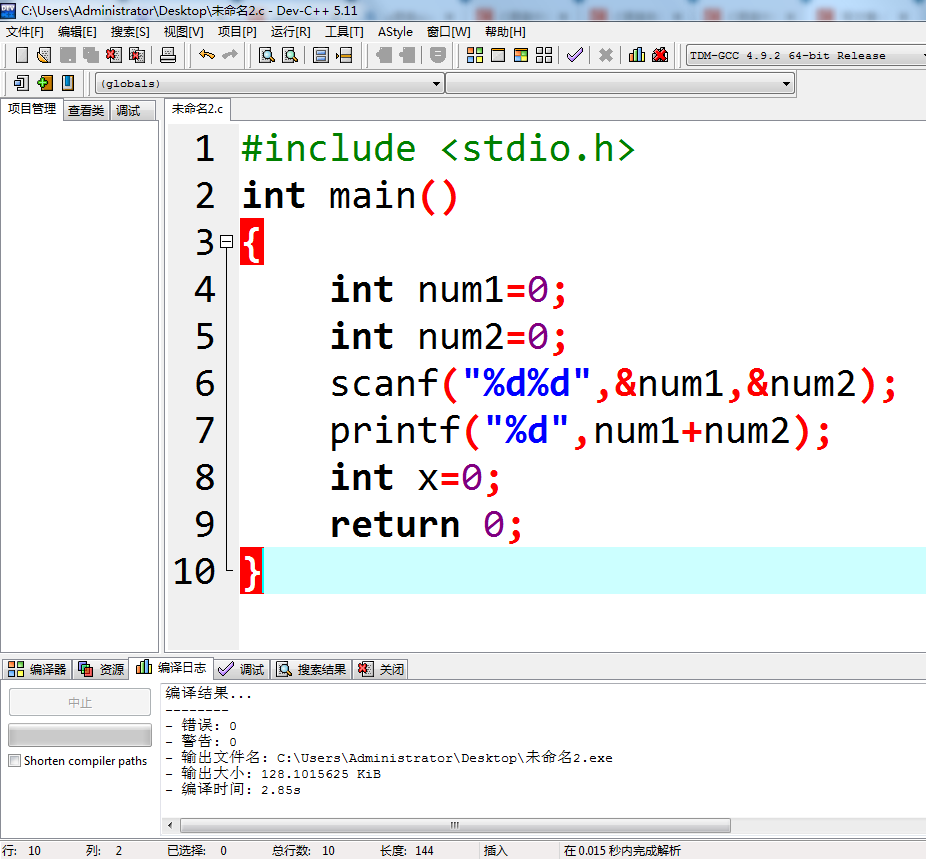Open the 搜索[S] menu
Screen dimensions: 926x859
click(130, 32)
